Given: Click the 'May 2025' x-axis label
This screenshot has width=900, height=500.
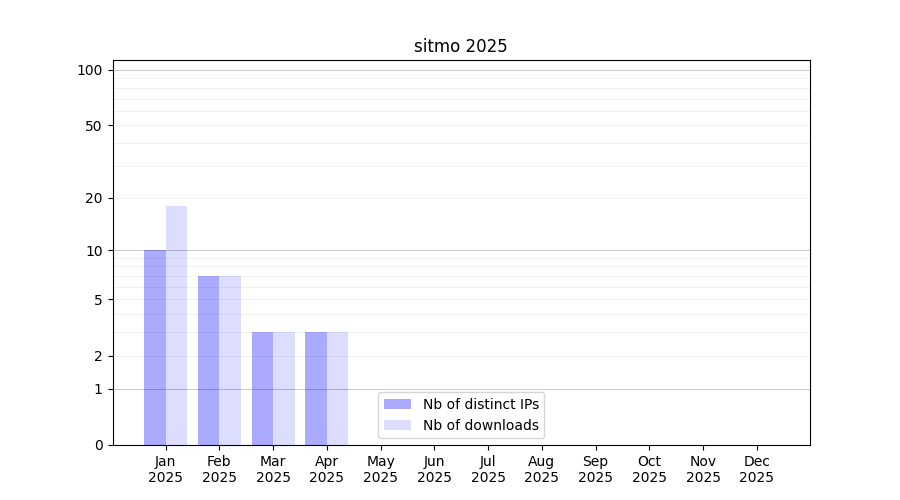Looking at the screenshot, I should (381, 469).
